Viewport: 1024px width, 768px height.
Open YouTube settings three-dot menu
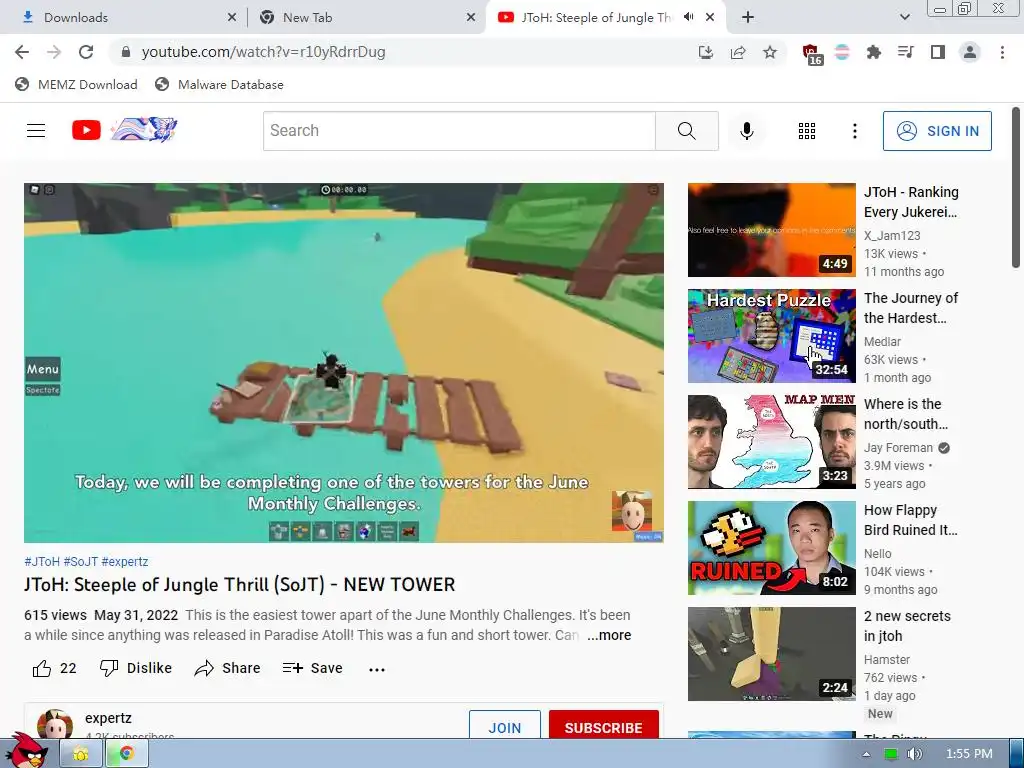pyautogui.click(x=855, y=131)
